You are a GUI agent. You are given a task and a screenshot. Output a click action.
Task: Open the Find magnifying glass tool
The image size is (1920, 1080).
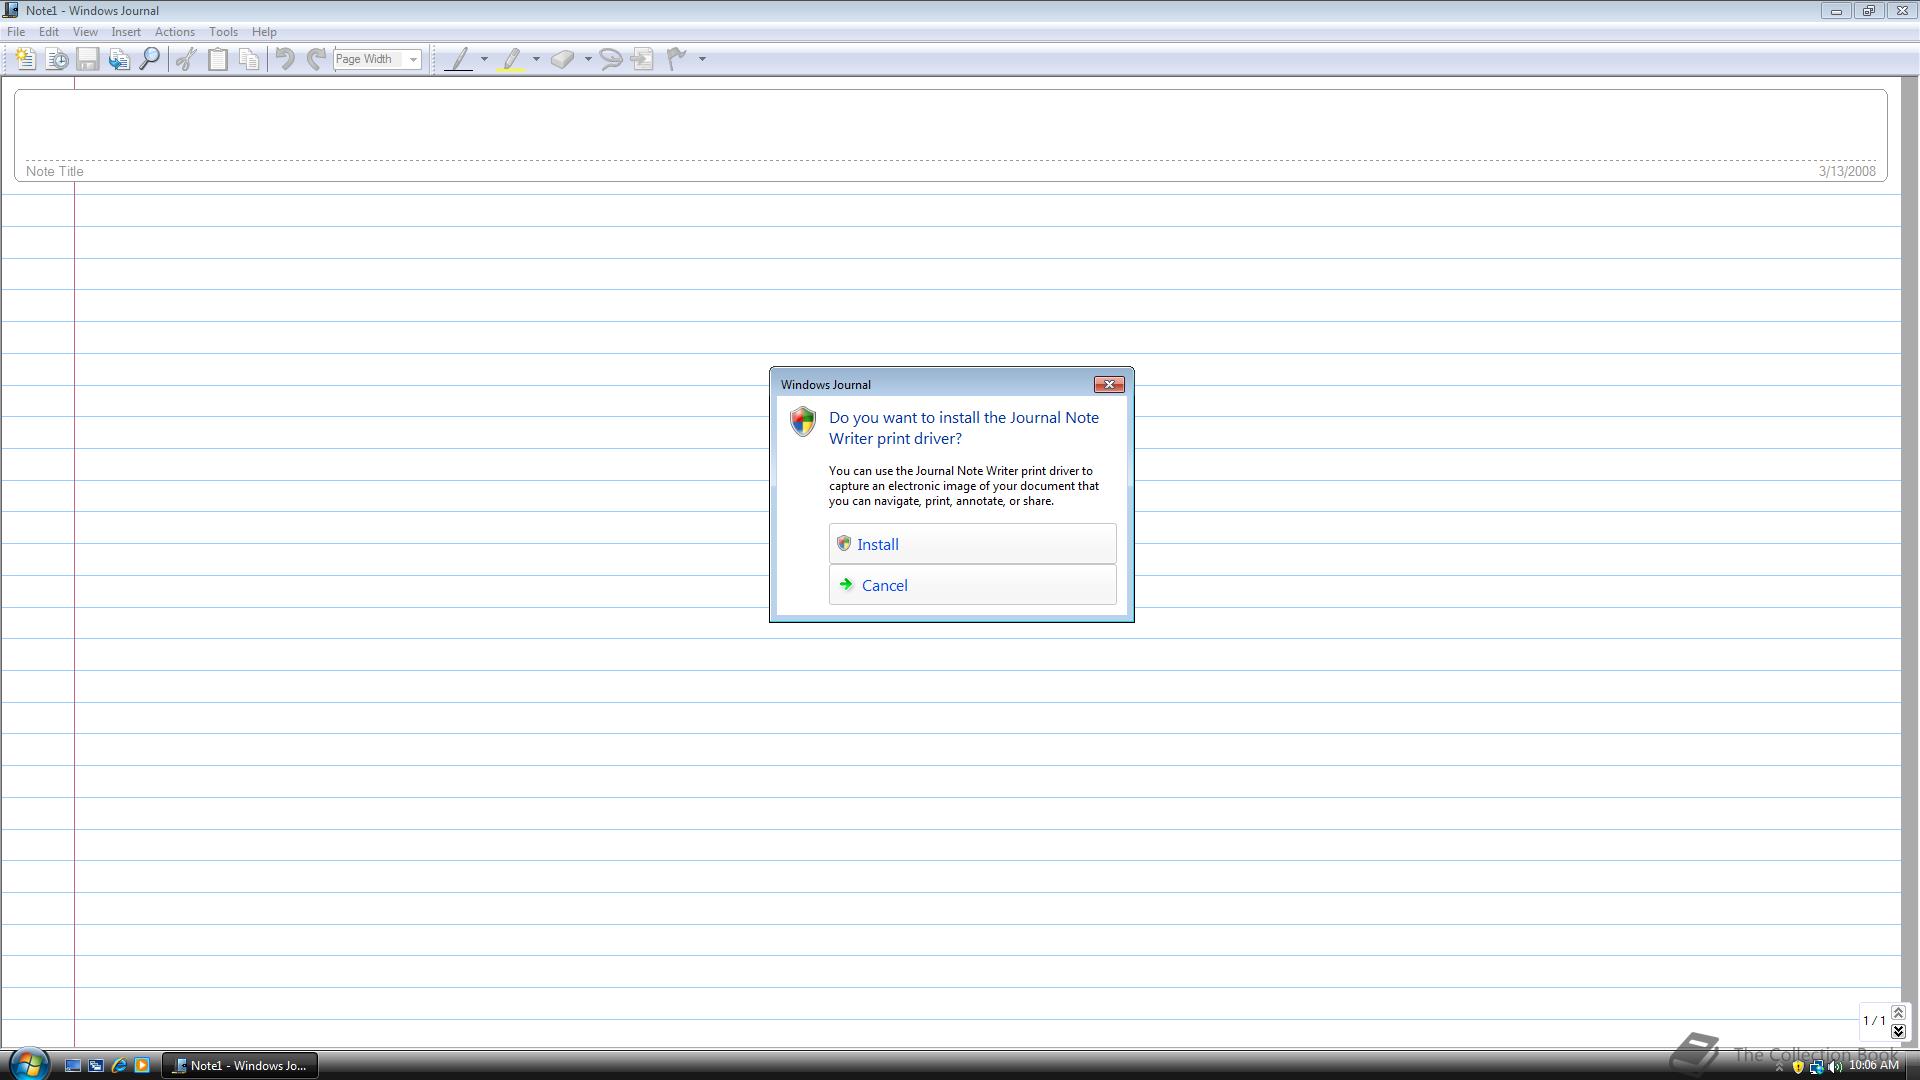150,59
